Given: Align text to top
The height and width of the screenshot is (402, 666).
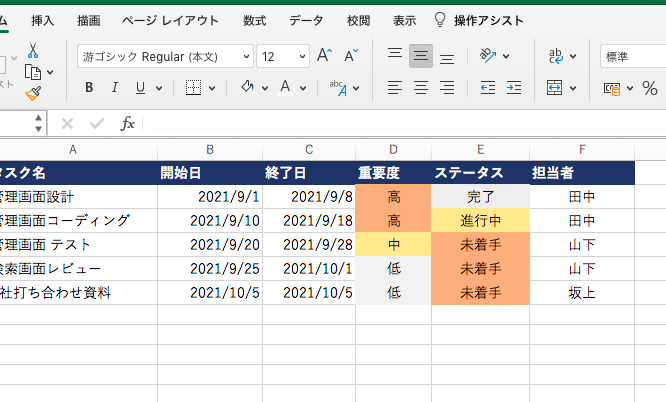Looking at the screenshot, I should pyautogui.click(x=395, y=55).
